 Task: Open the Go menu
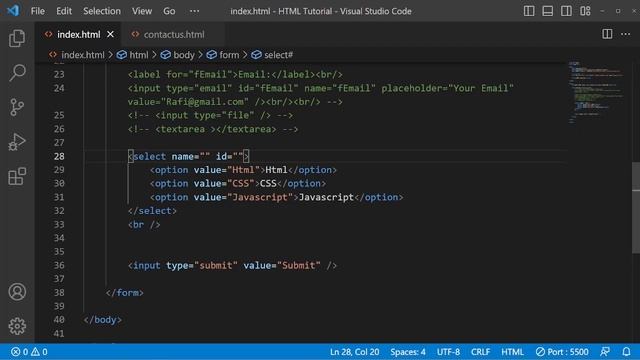click(169, 11)
